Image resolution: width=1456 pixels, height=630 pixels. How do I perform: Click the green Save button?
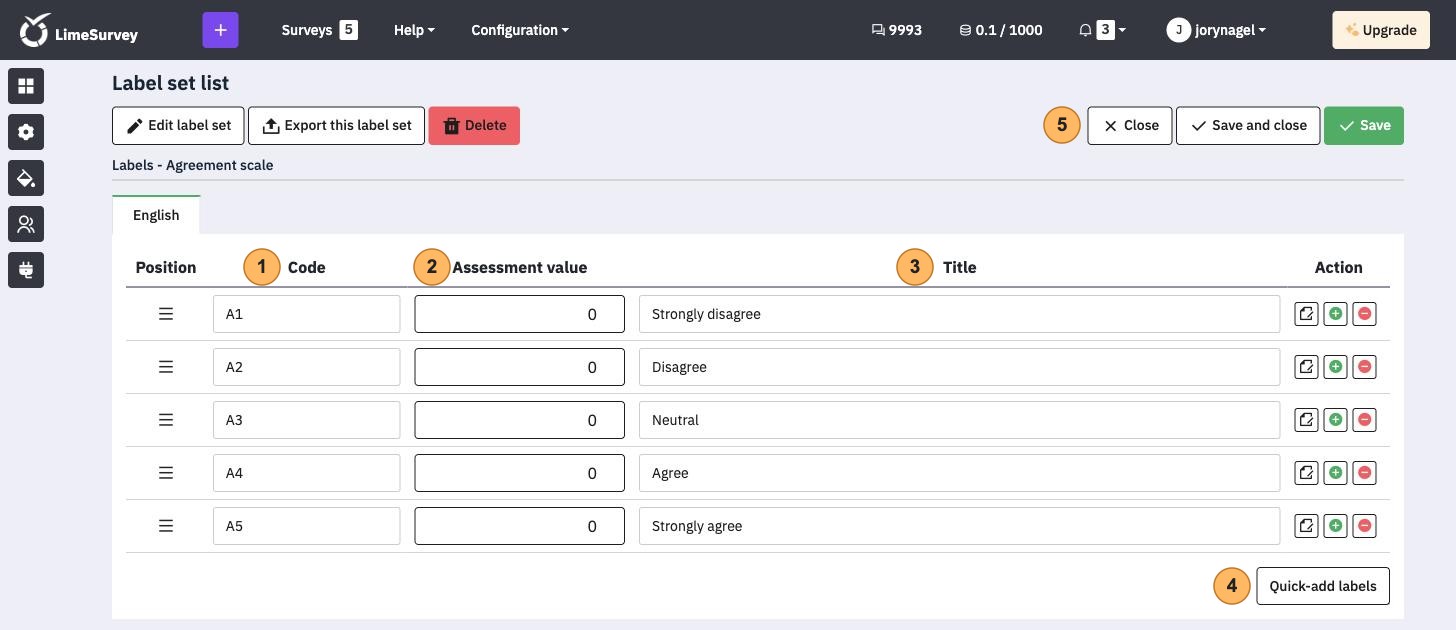[x=1364, y=125]
